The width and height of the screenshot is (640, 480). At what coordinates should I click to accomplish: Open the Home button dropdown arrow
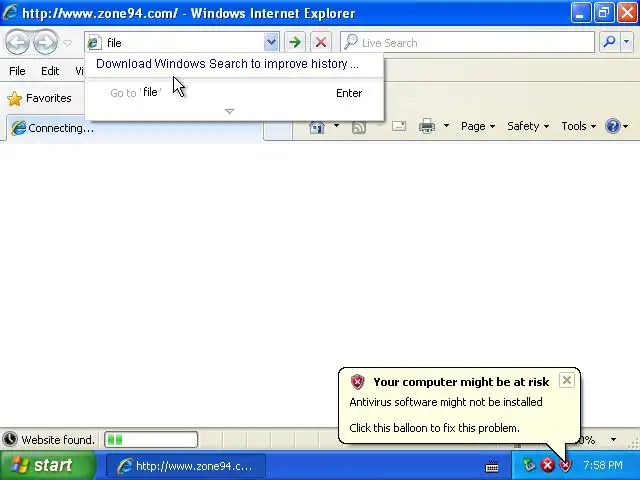coord(336,126)
